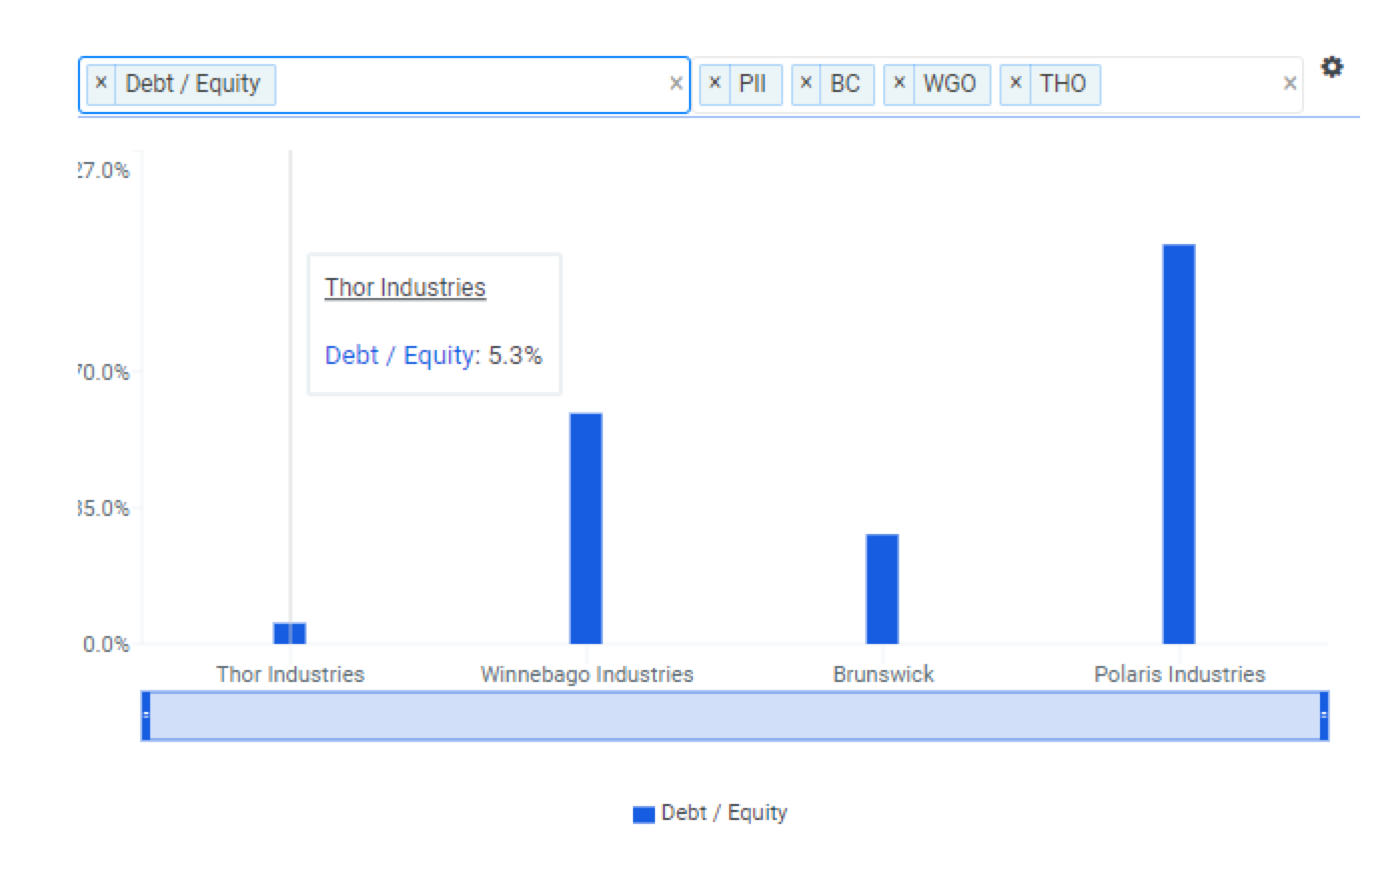Click the Polaris Industries bar
Viewport: 1380px width, 874px height.
click(x=1179, y=444)
